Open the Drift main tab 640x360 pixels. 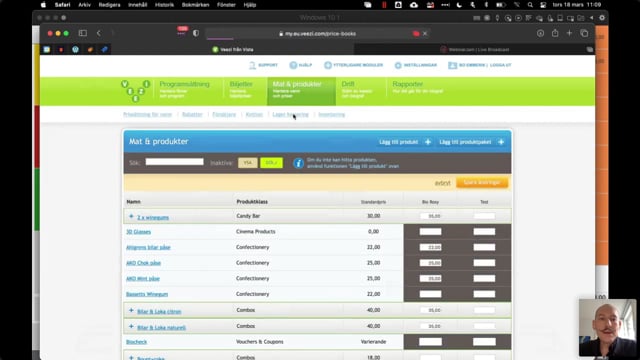click(357, 89)
